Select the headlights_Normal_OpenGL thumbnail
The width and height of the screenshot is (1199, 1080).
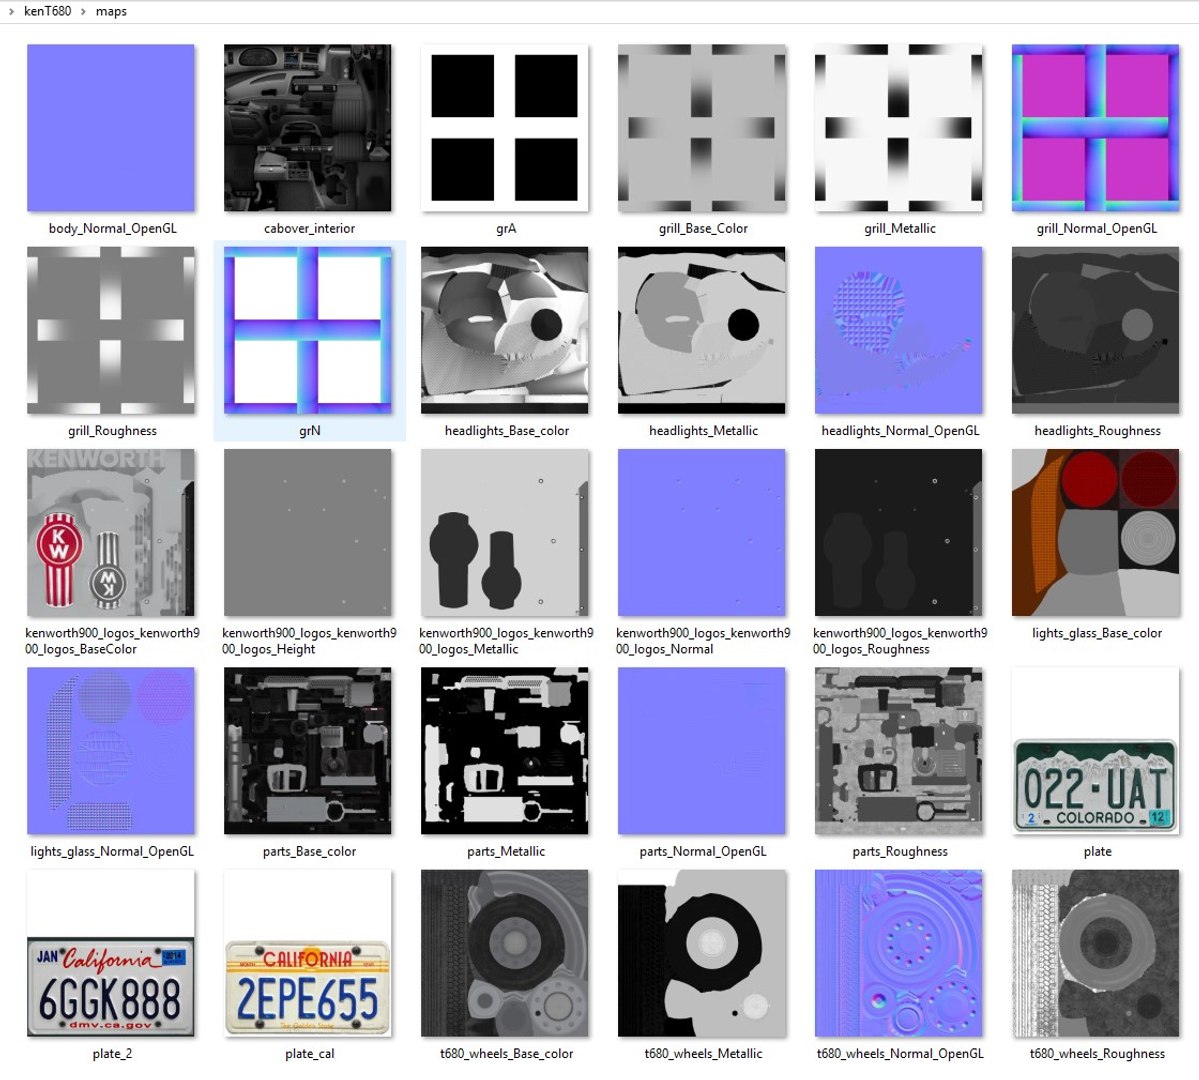click(898, 330)
